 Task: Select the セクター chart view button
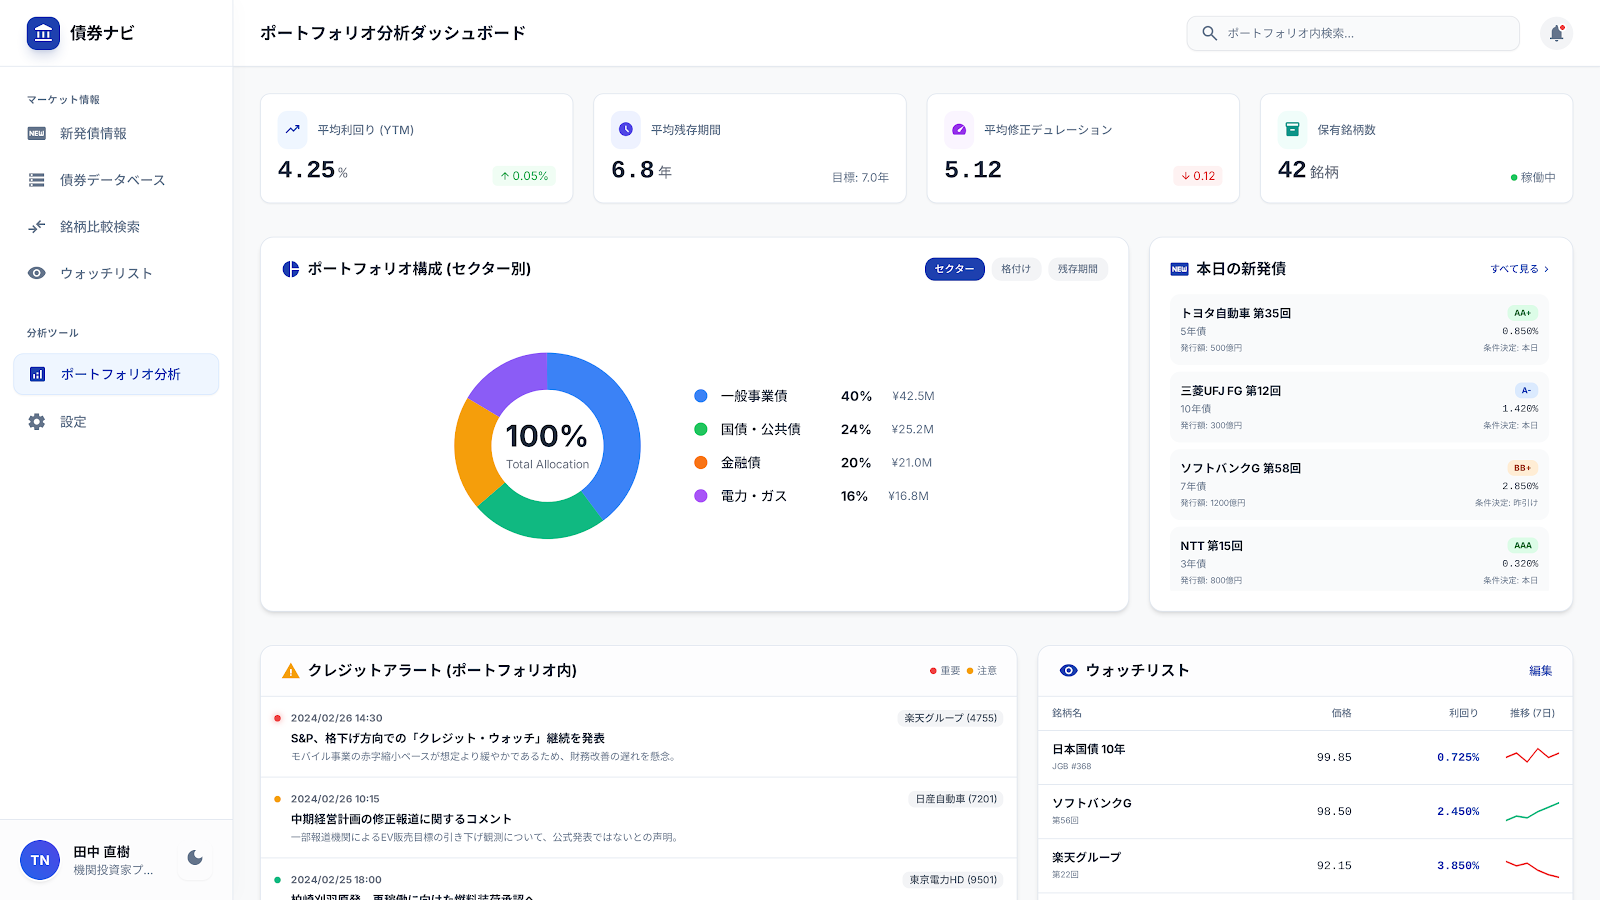(953, 269)
